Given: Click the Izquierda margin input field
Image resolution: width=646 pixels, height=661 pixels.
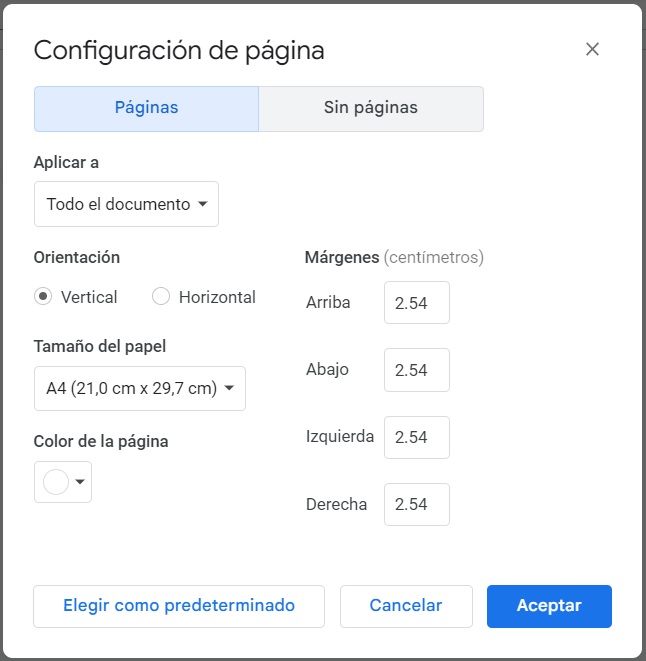Looking at the screenshot, I should pos(416,437).
